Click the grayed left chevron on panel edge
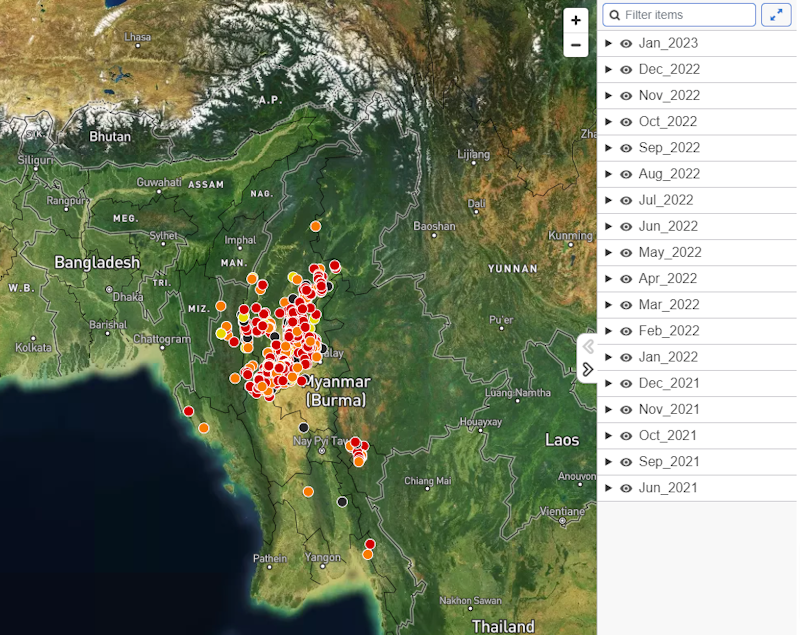800x635 pixels. point(588,347)
